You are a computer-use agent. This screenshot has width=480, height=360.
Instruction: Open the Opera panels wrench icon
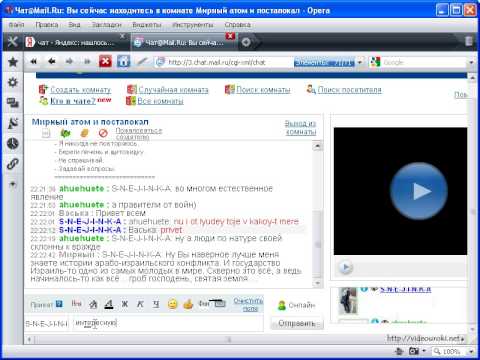[12, 42]
